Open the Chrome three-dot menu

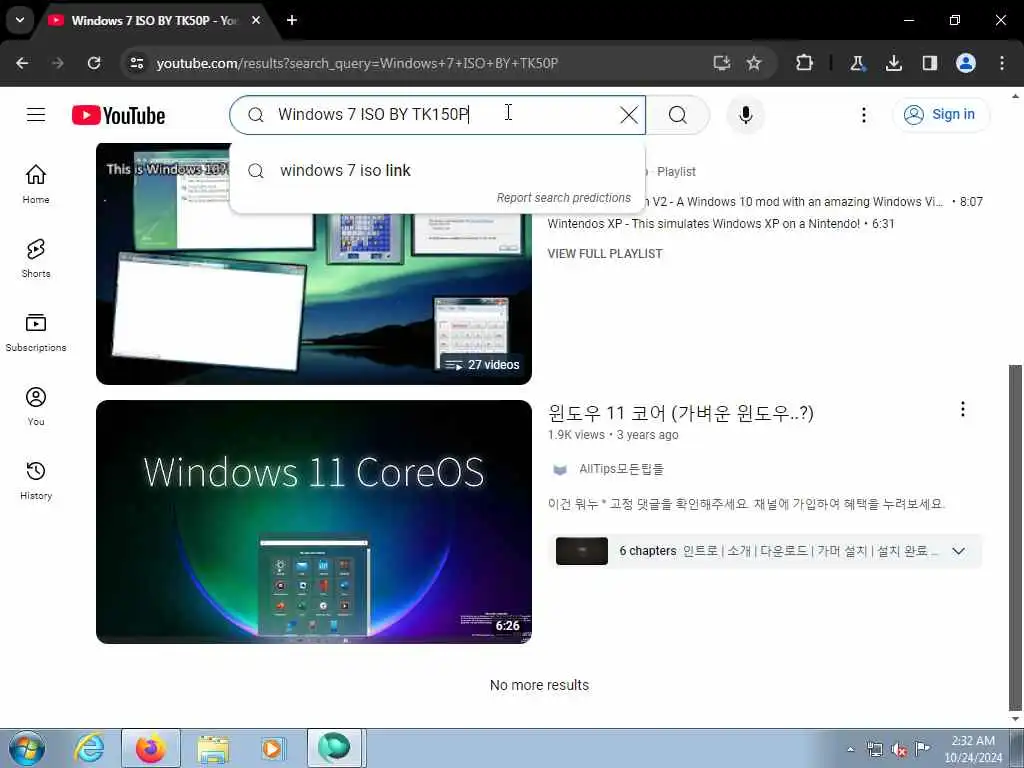tap(1002, 63)
